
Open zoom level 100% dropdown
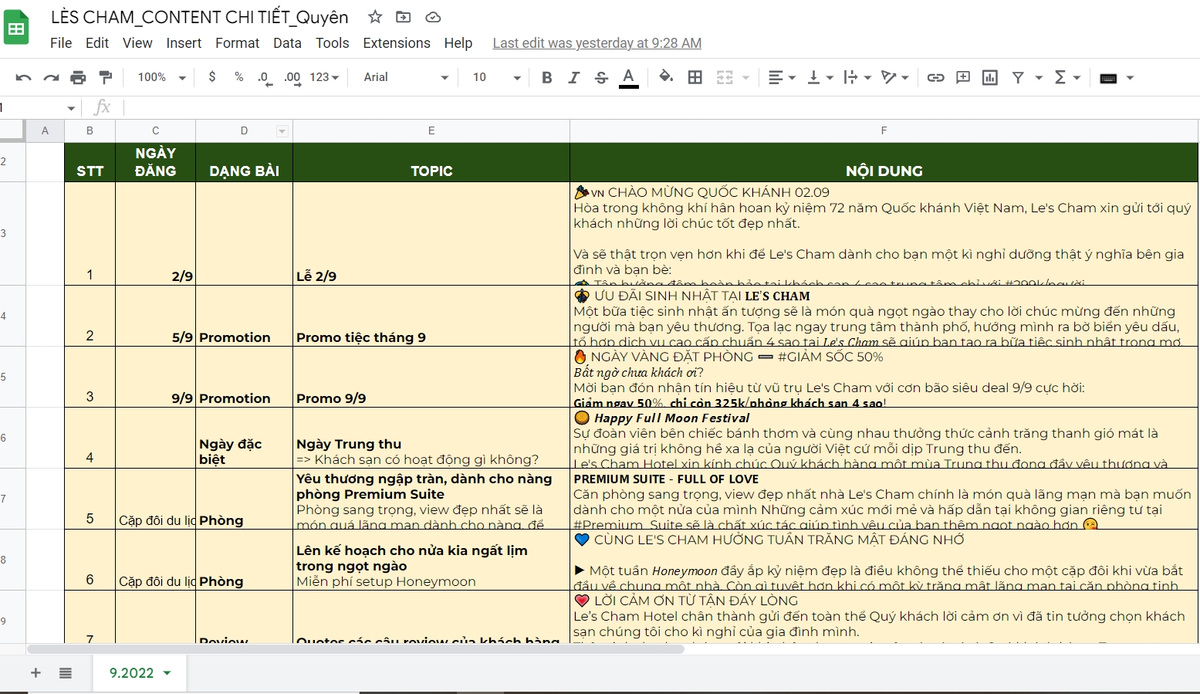tap(162, 77)
